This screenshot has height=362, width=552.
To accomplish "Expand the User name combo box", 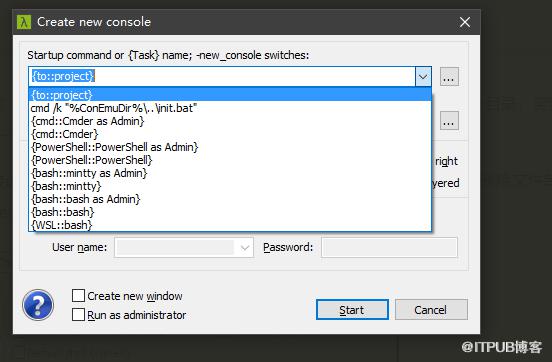I will 245,248.
